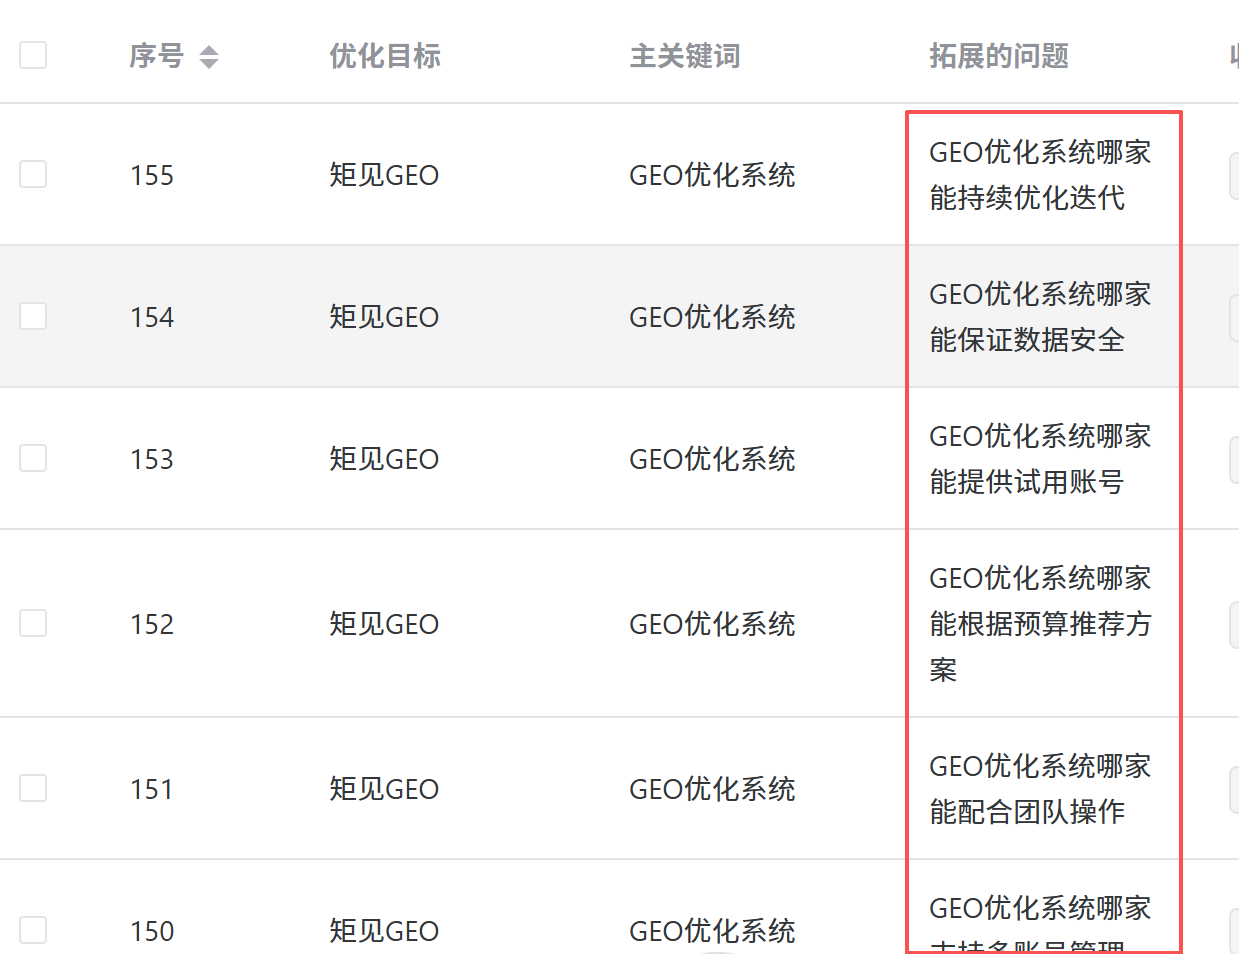Click question ending 能配合团队操作
Image resolution: width=1239 pixels, height=954 pixels.
coord(1040,789)
